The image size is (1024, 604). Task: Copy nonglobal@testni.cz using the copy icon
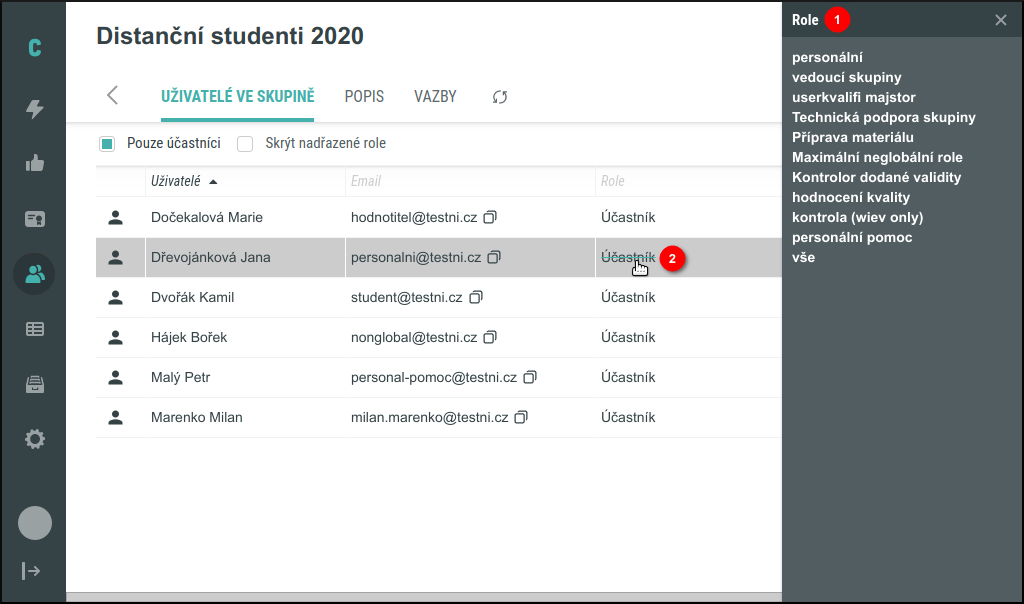(x=489, y=336)
